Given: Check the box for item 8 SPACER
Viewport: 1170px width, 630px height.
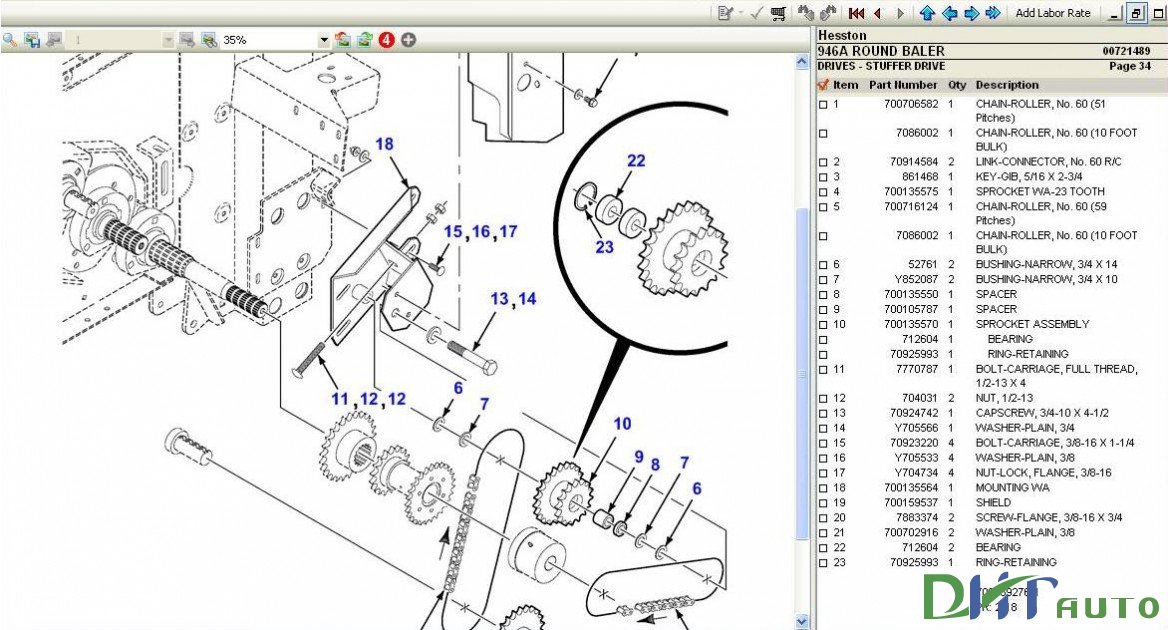Looking at the screenshot, I should pos(823,295).
